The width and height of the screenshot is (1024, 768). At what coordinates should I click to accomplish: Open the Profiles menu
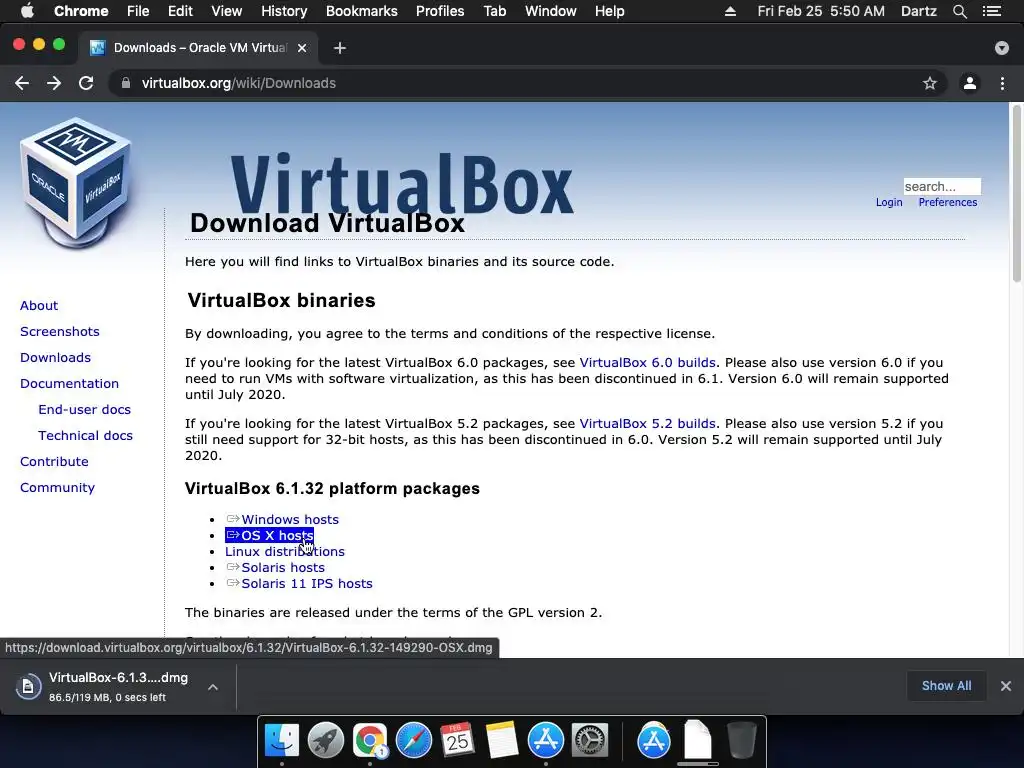(x=440, y=11)
